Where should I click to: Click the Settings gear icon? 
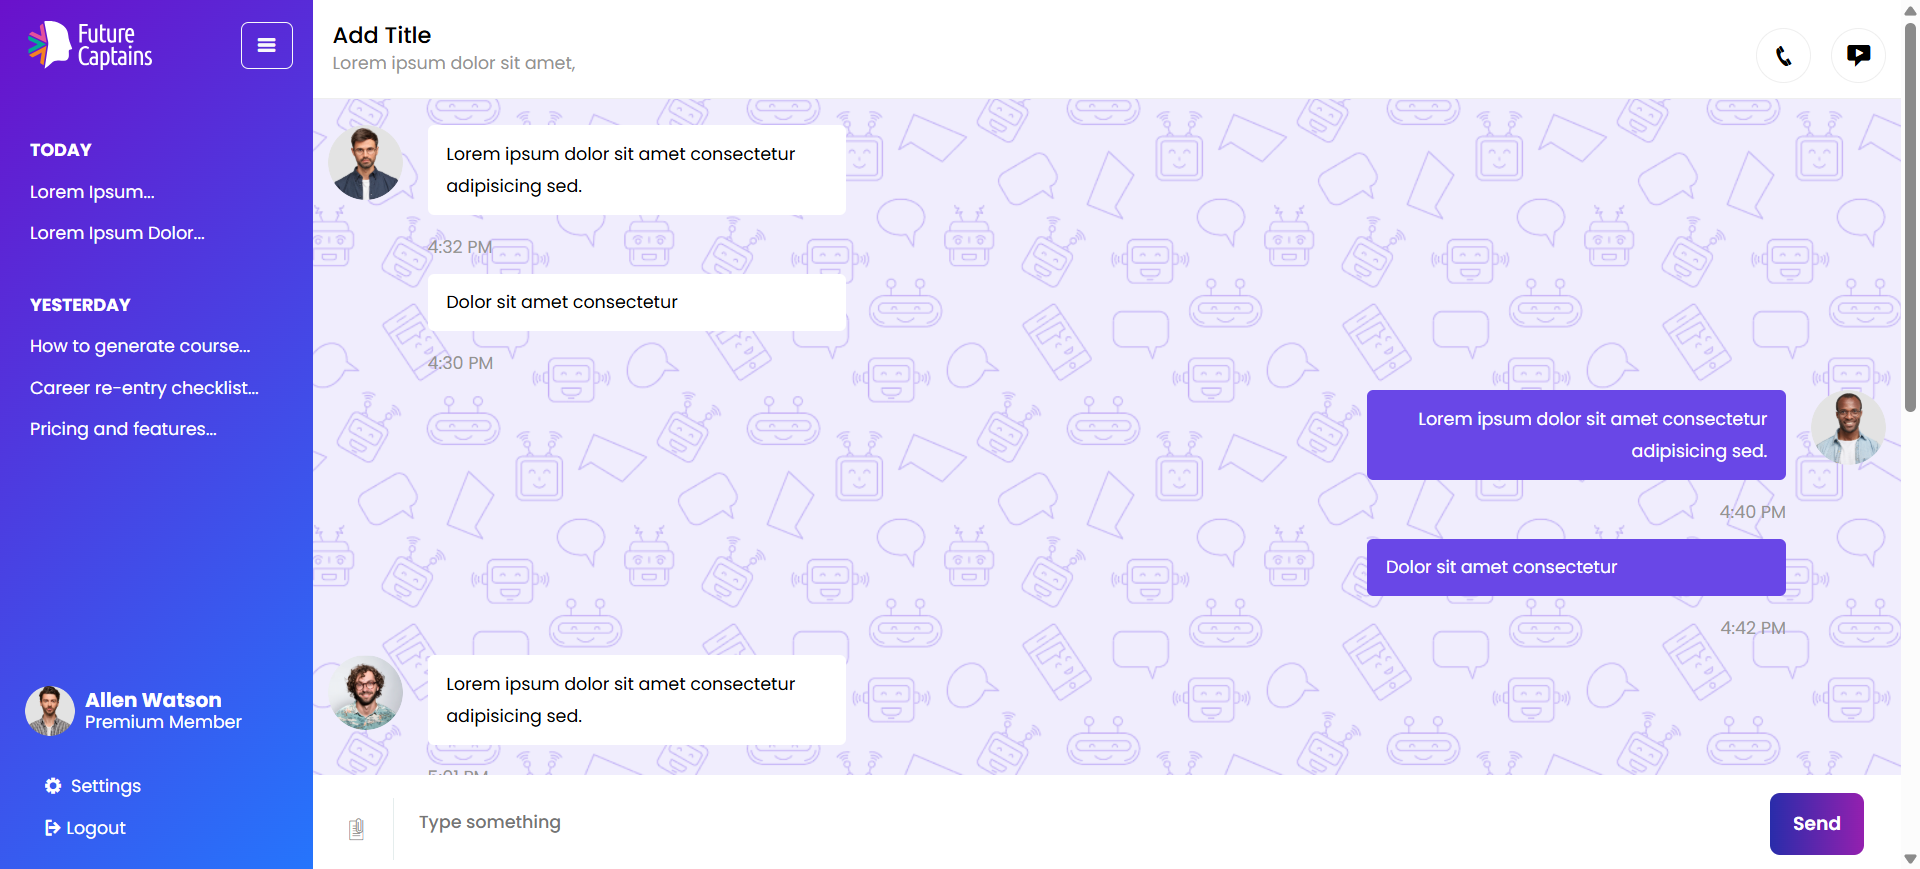pos(53,786)
